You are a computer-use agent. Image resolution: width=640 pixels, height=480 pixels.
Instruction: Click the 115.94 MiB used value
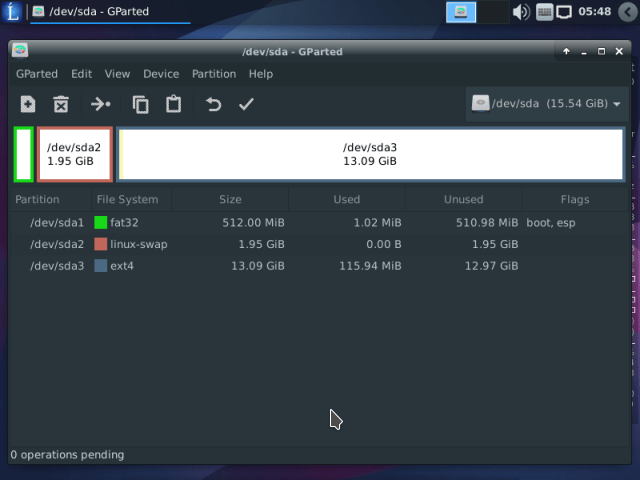tap(370, 266)
